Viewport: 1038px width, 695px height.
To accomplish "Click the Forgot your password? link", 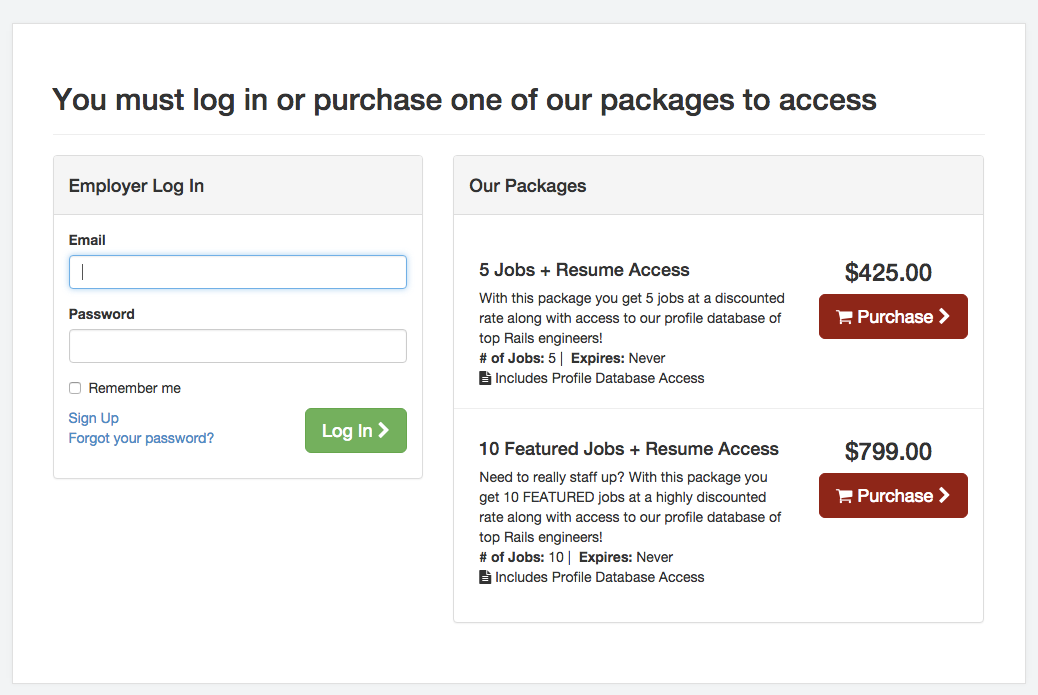I will 141,438.
